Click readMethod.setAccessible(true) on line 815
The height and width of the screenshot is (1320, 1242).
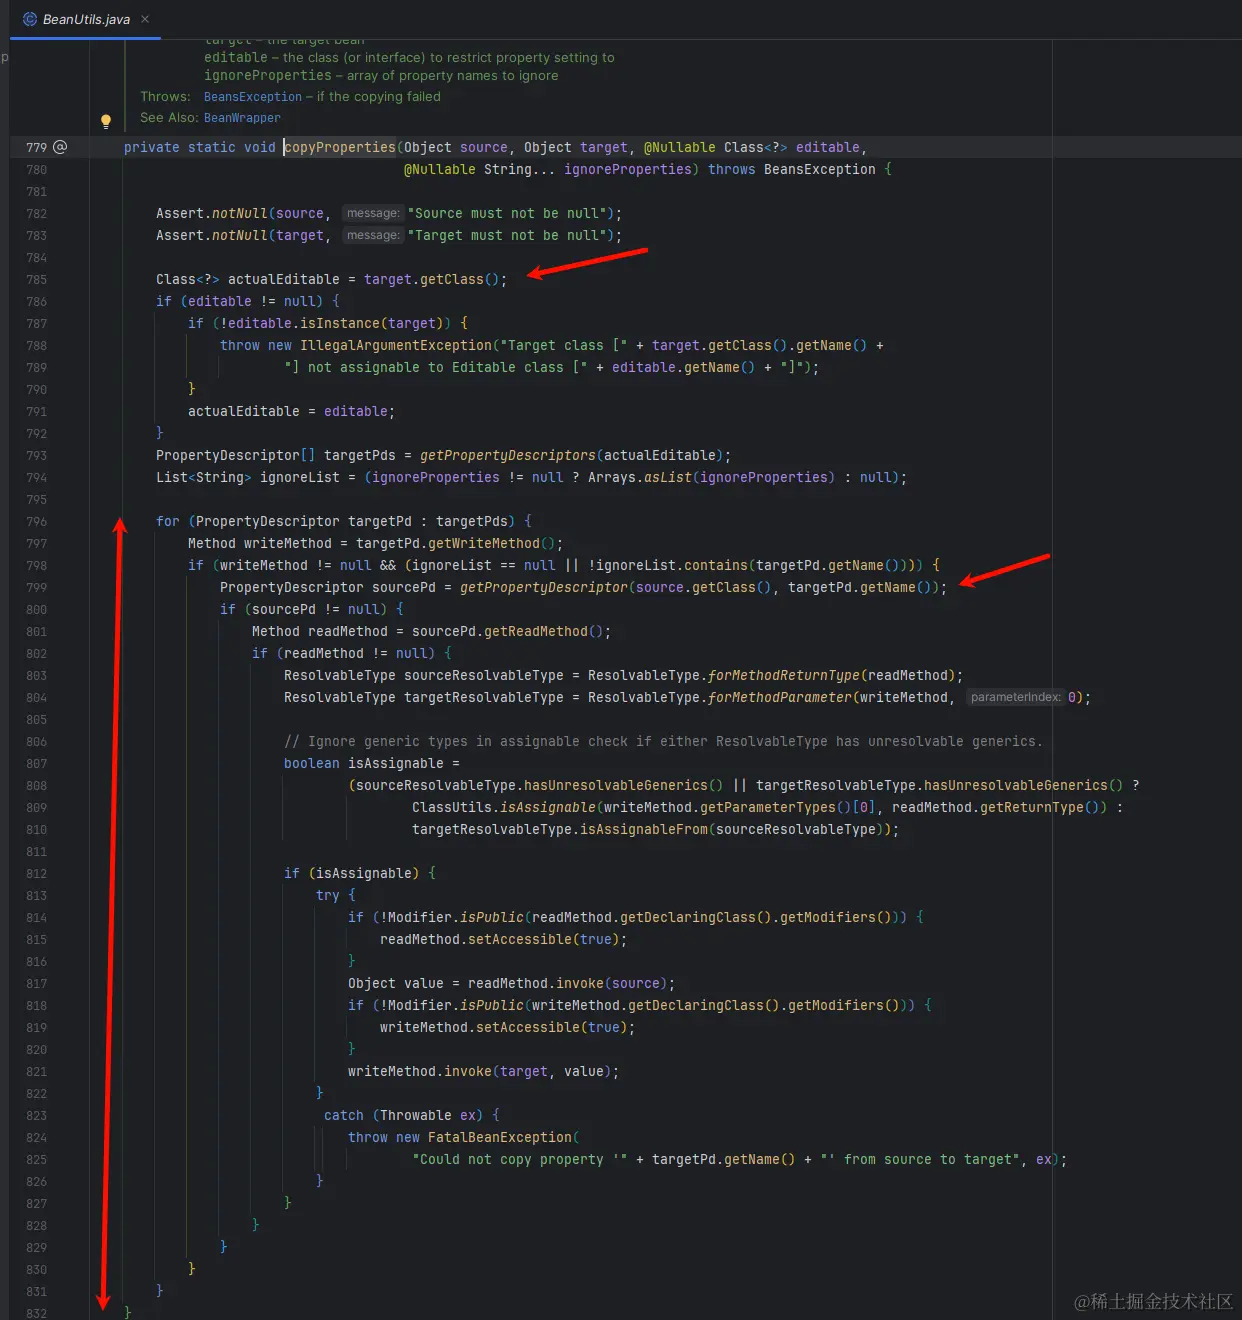click(500, 939)
